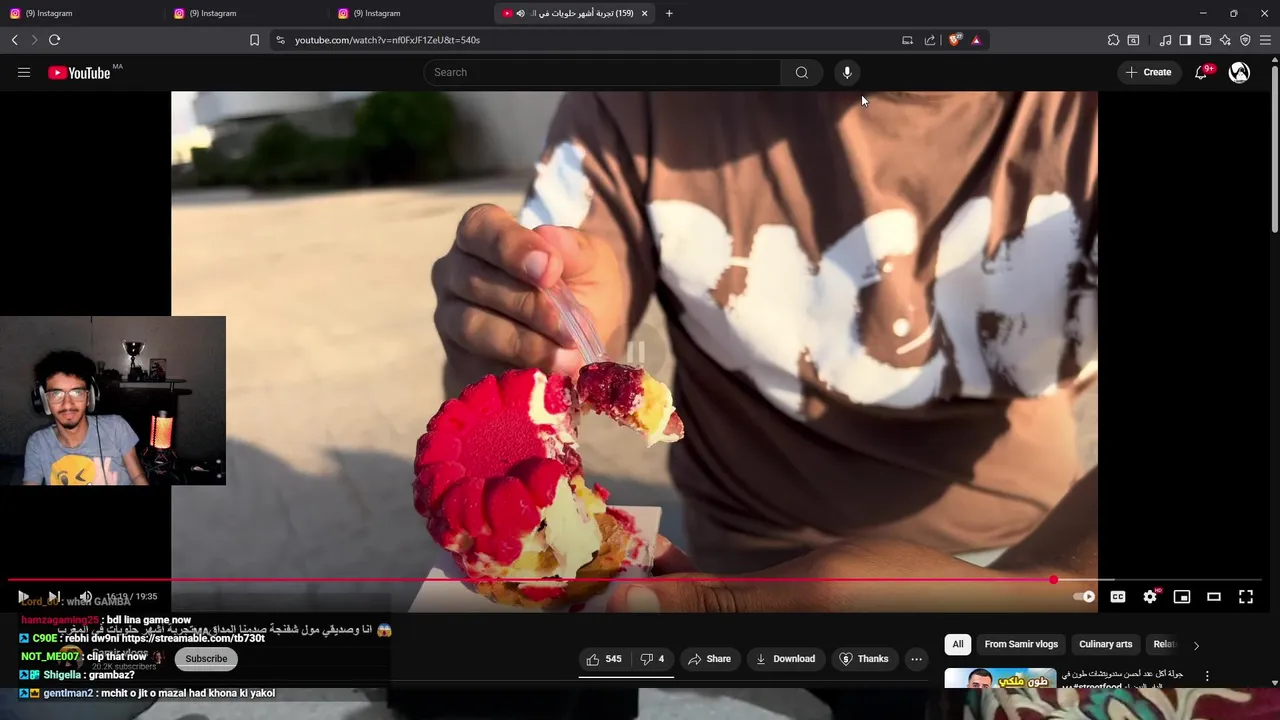The width and height of the screenshot is (1280, 720).
Task: Like the video with 545 likes
Action: coord(604,659)
